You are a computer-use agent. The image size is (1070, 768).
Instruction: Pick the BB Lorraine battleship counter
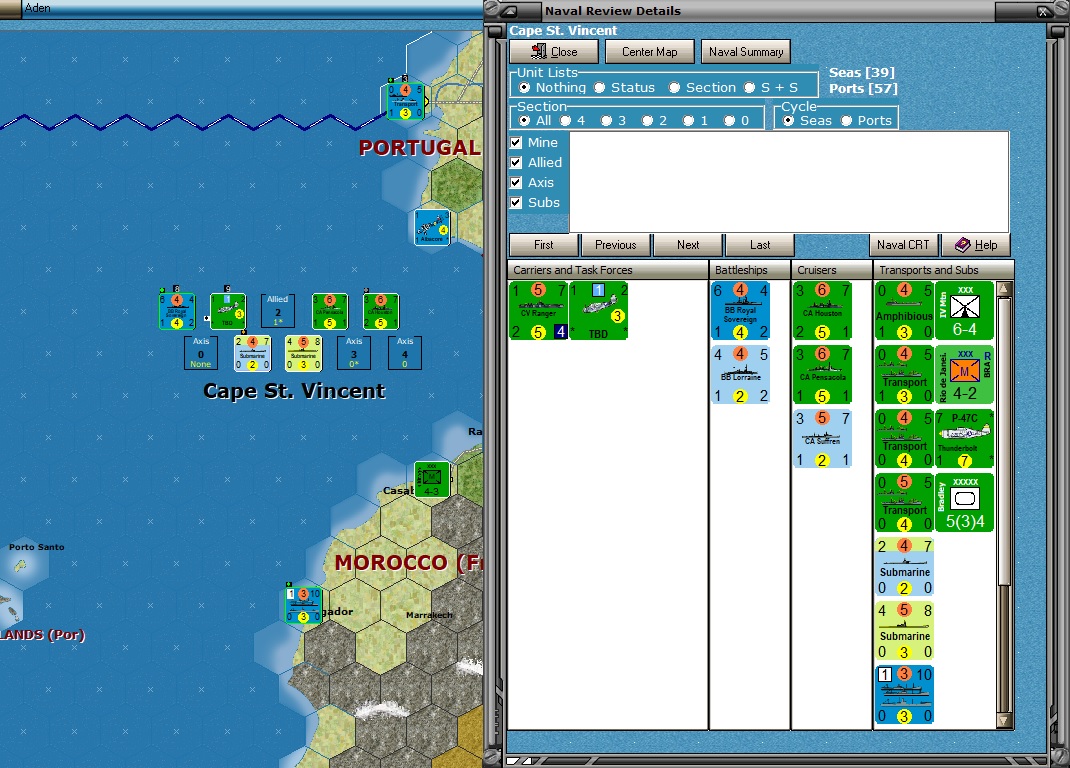[740, 375]
